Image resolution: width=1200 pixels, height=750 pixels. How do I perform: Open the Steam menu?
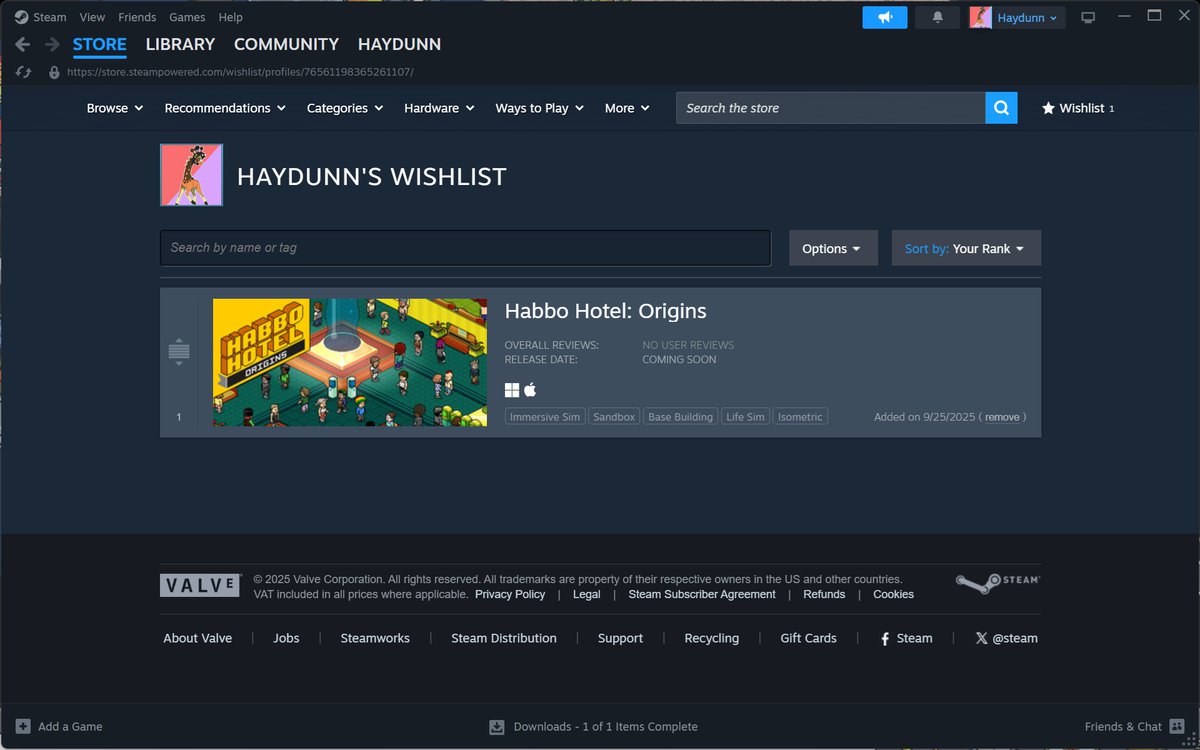[x=50, y=17]
